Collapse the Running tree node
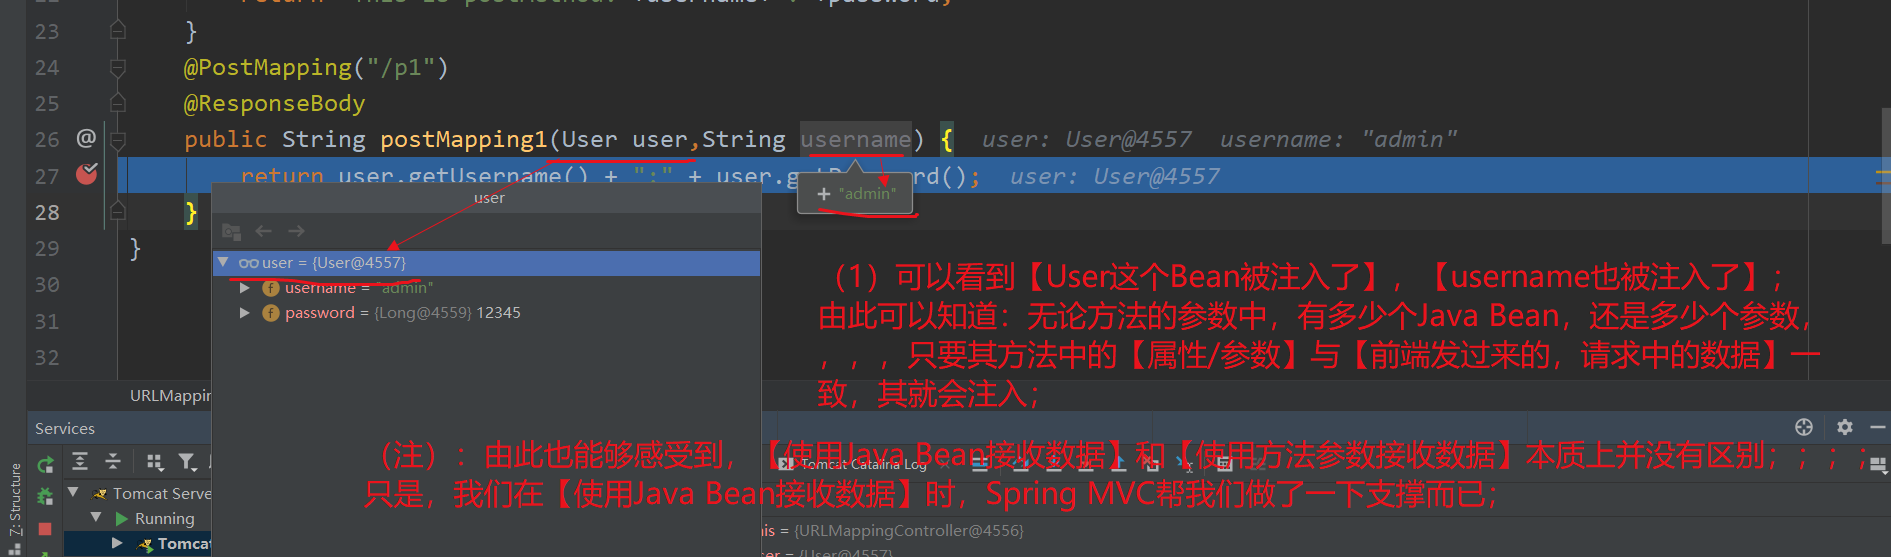This screenshot has width=1891, height=557. (96, 517)
